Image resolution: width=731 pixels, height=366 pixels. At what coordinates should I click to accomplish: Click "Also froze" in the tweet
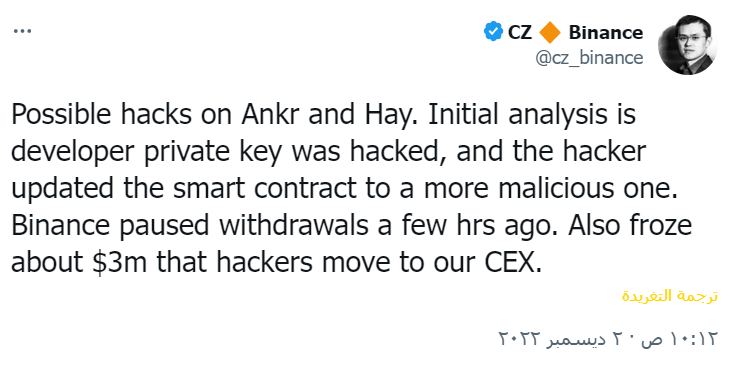629,226
